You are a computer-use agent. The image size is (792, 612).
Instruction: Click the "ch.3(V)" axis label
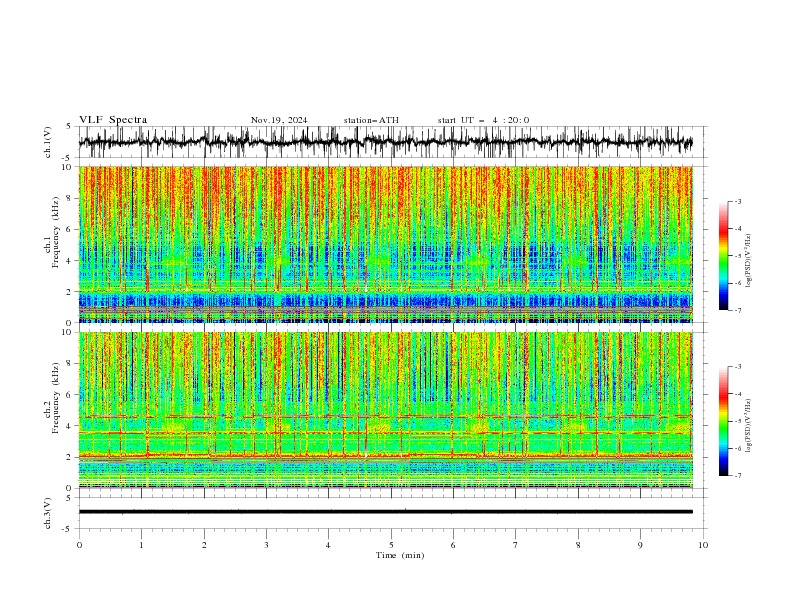click(x=48, y=513)
